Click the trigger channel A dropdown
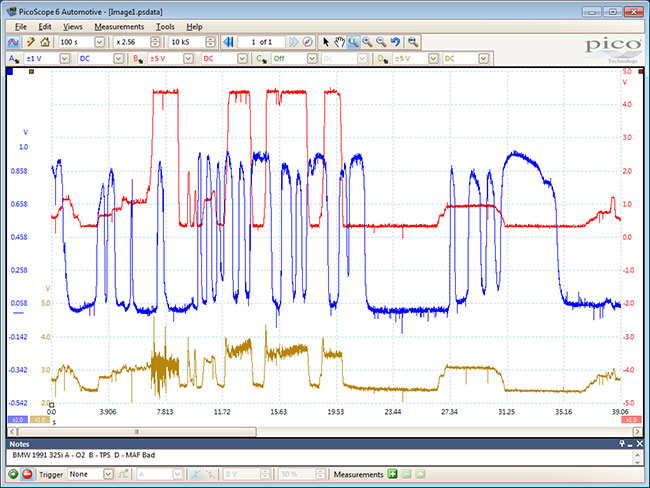The width and height of the screenshot is (650, 488). (x=160, y=474)
